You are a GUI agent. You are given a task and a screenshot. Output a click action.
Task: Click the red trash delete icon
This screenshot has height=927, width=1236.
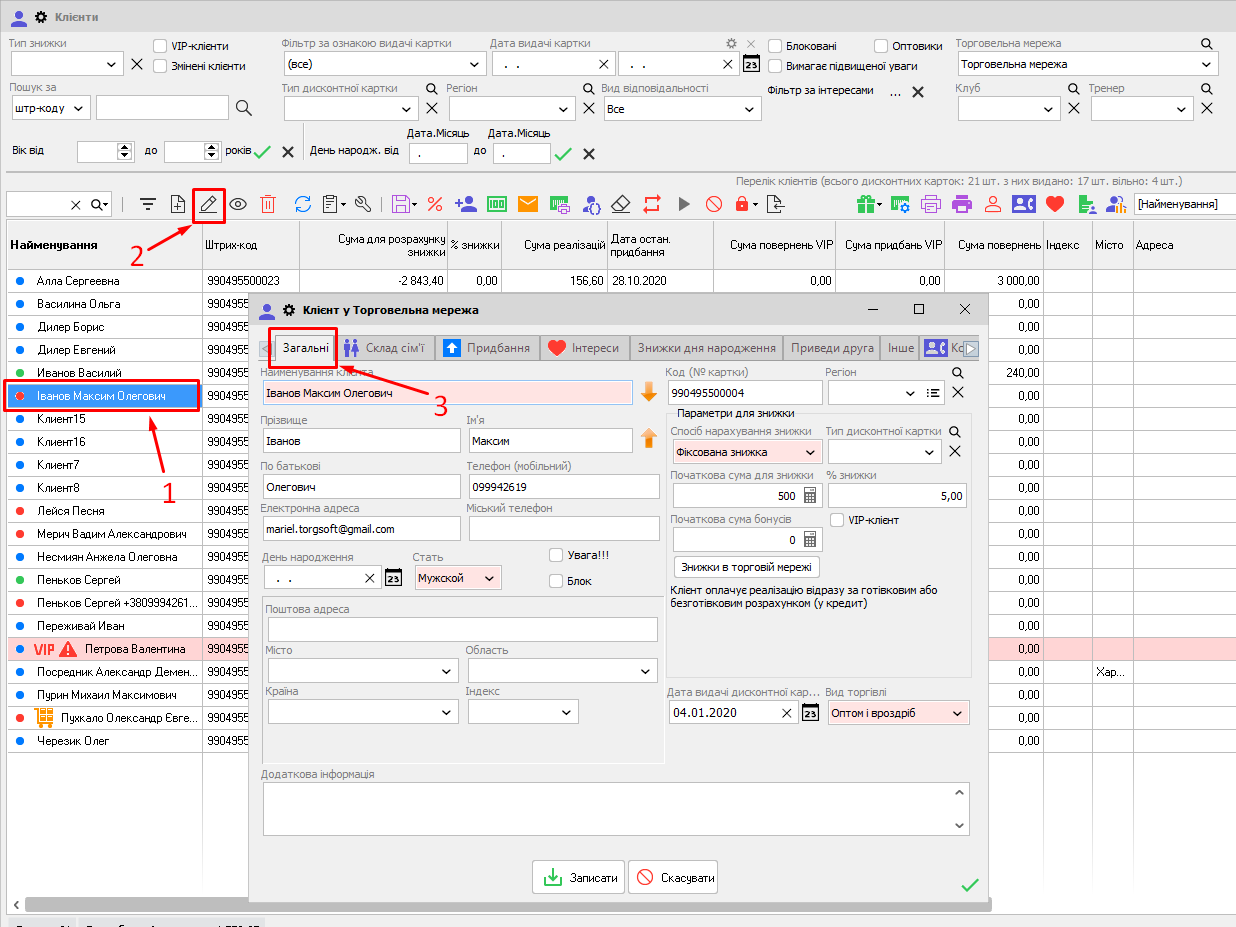268,204
